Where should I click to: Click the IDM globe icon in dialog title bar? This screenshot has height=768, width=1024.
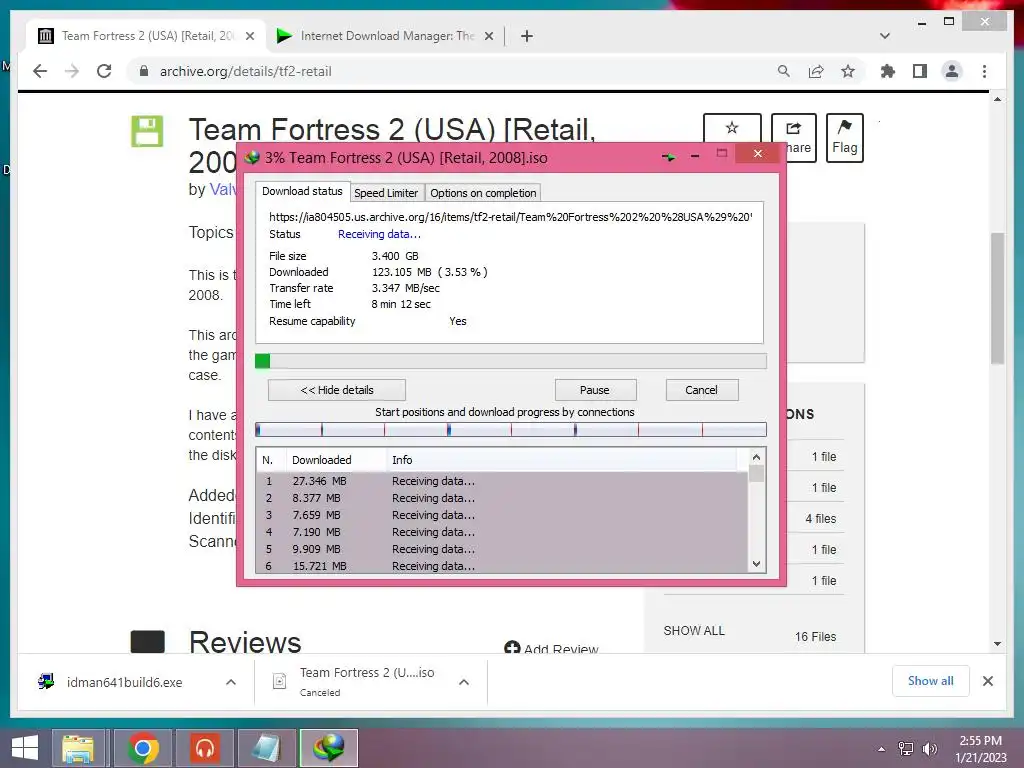click(251, 157)
